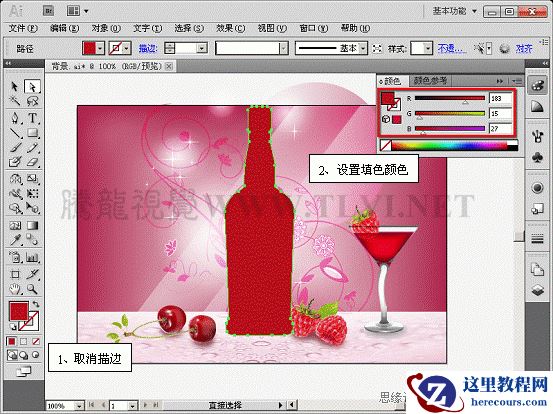Open the Symbols panel club icon
This screenshot has height=414, width=553.
coord(537,157)
